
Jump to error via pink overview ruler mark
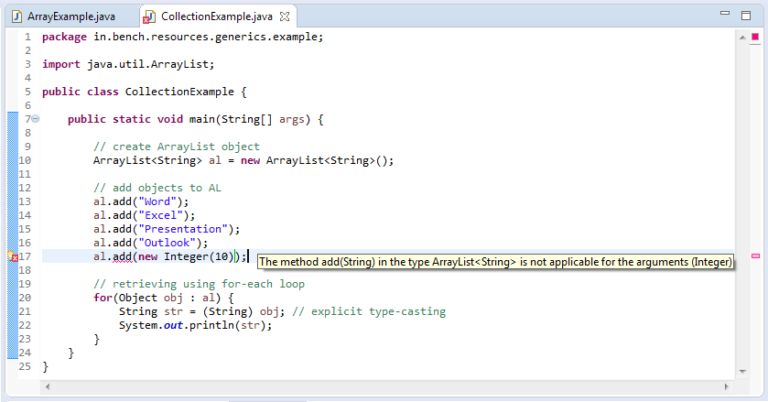754,257
